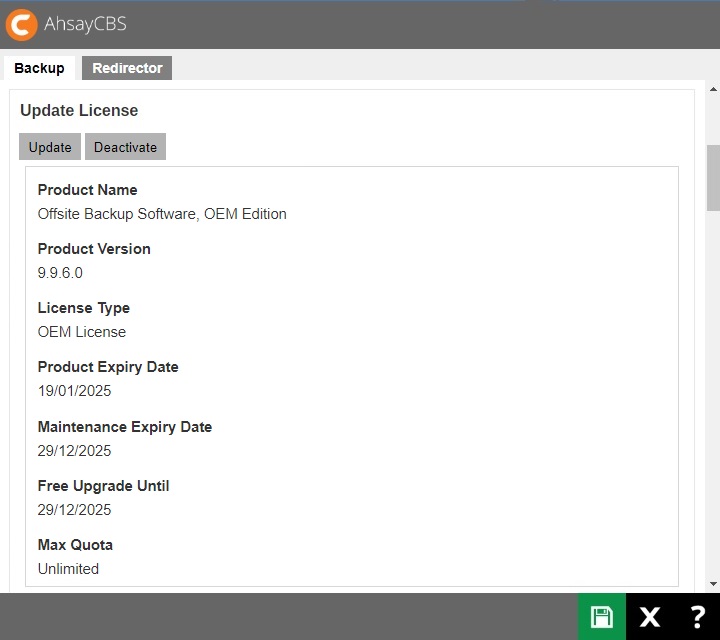Click the AhsayCBS title text
The image size is (720, 640).
85,24
